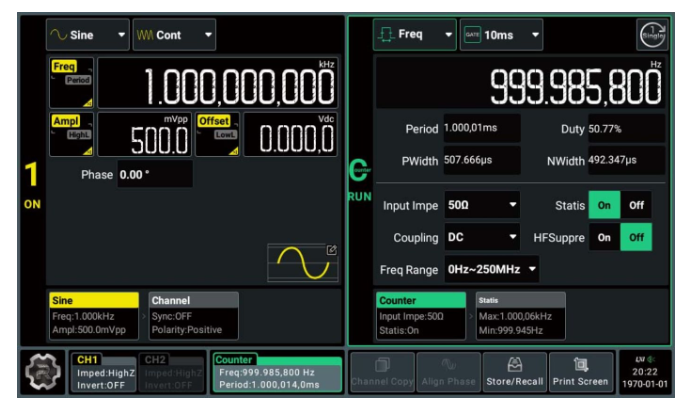The height and width of the screenshot is (408, 691).
Task: Click the Period 1.000,01ms value
Action: click(x=482, y=128)
